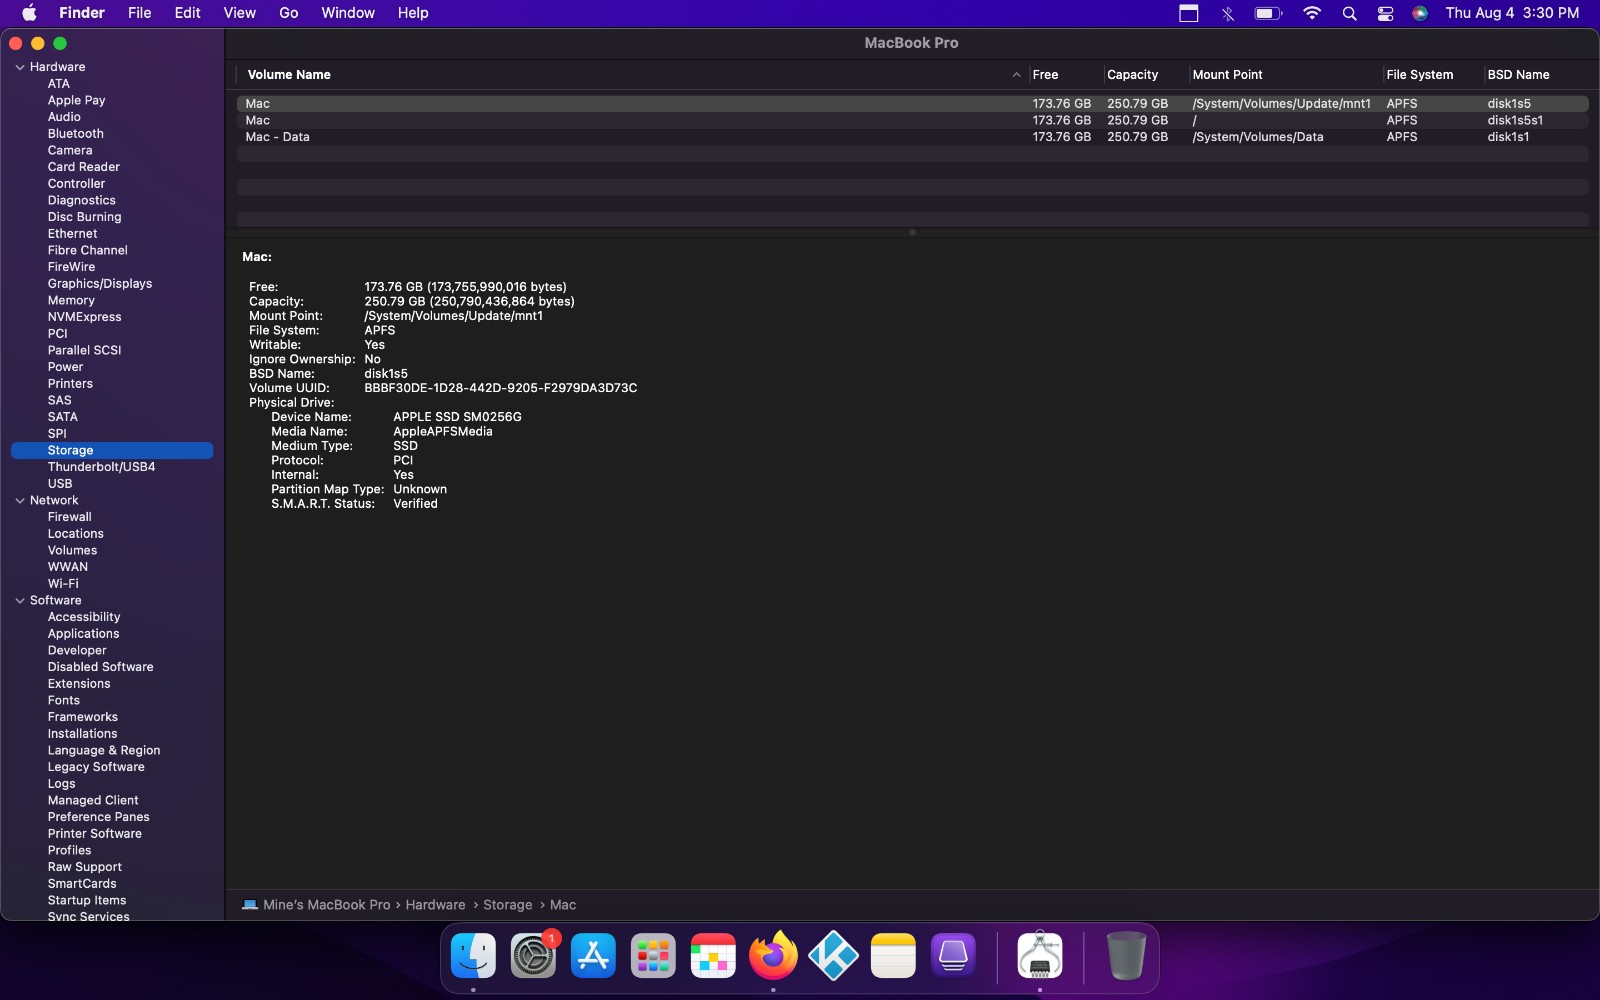Open the Go menu
The height and width of the screenshot is (1000, 1600).
click(x=289, y=13)
